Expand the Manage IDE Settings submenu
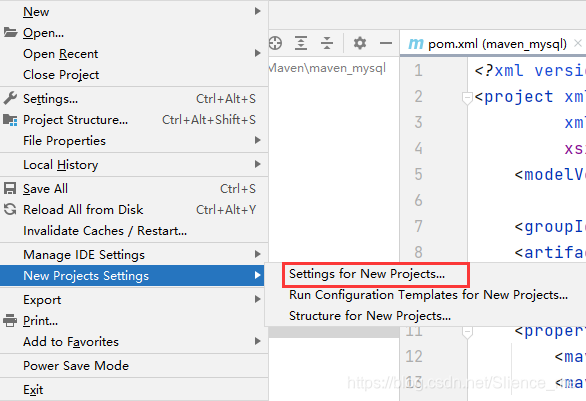The width and height of the screenshot is (586, 401). click(257, 255)
